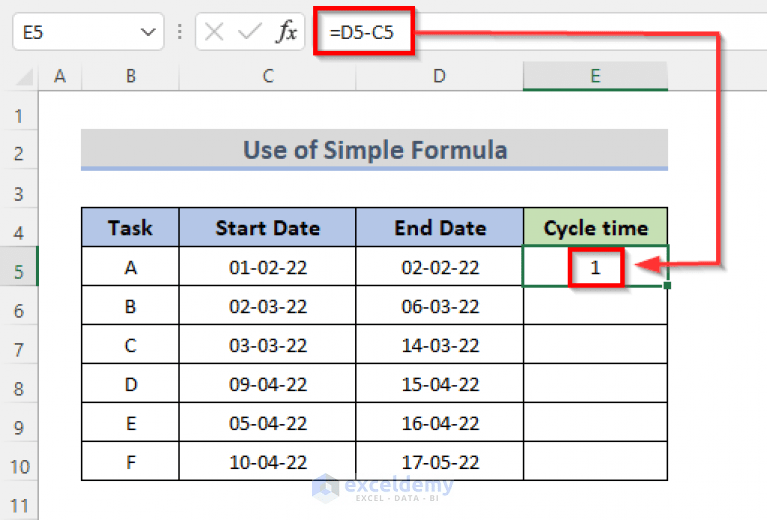The height and width of the screenshot is (520, 767).
Task: Click the 'Use of Simple Formula' title cell
Action: coord(374,150)
